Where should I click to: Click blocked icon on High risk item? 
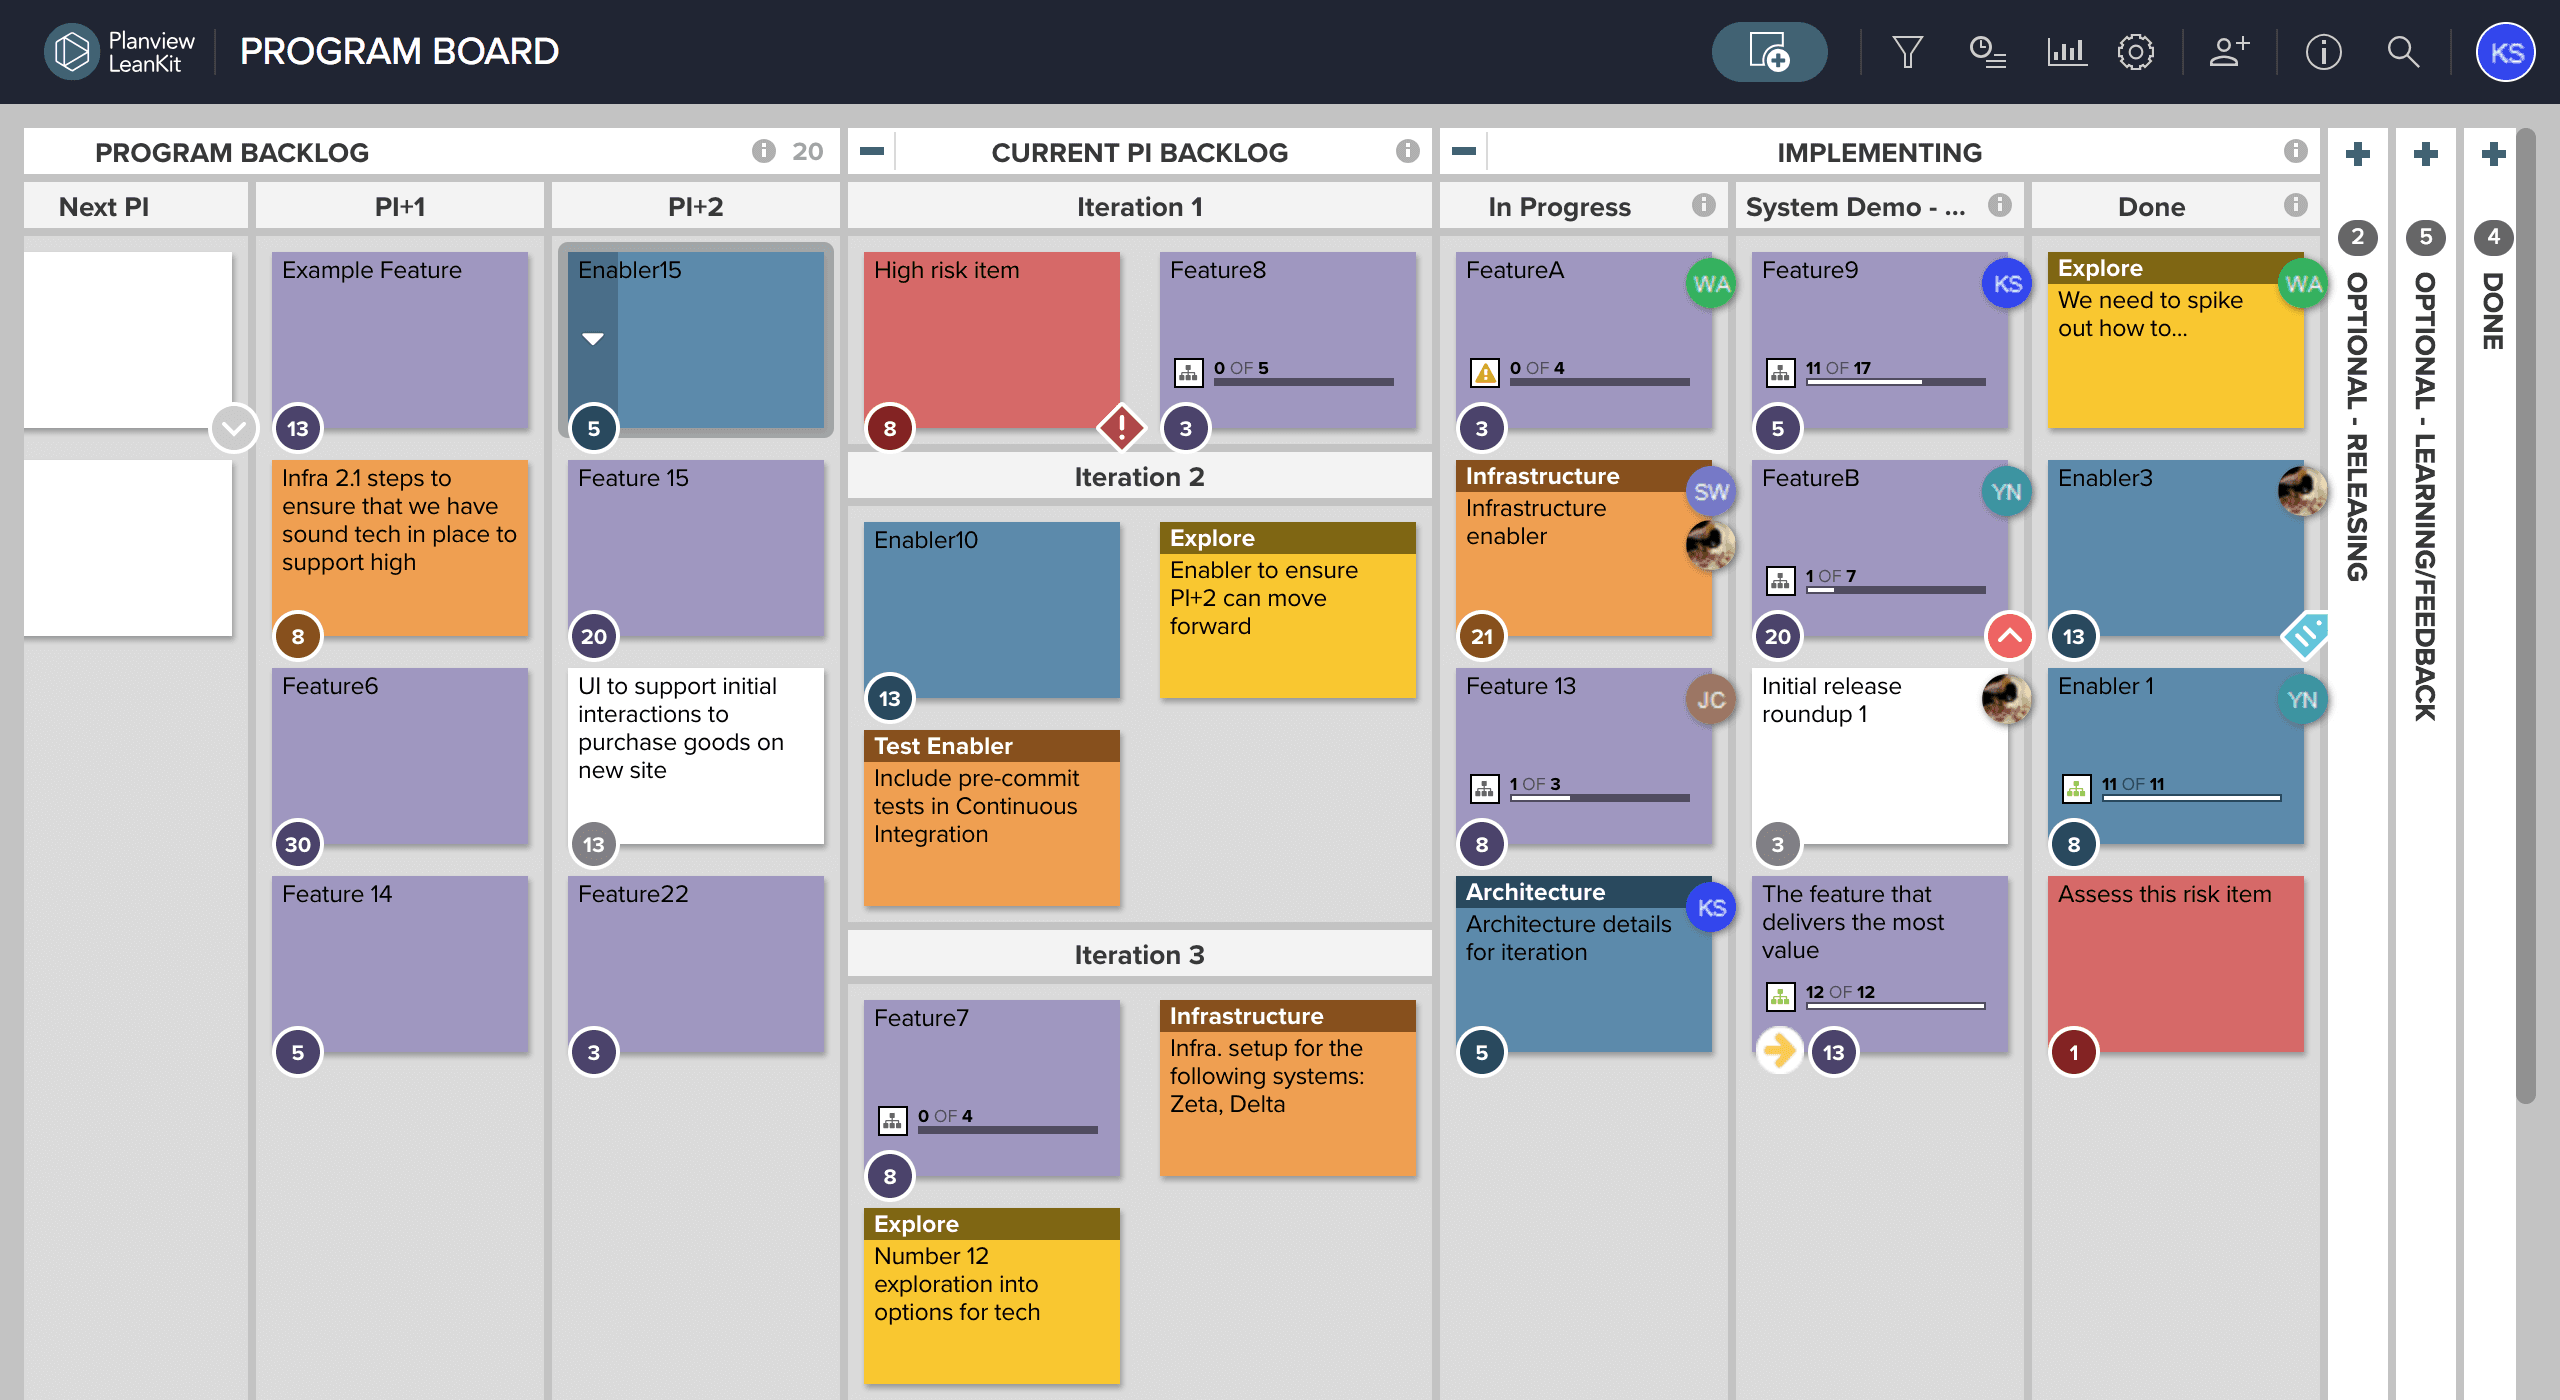[x=1121, y=428]
